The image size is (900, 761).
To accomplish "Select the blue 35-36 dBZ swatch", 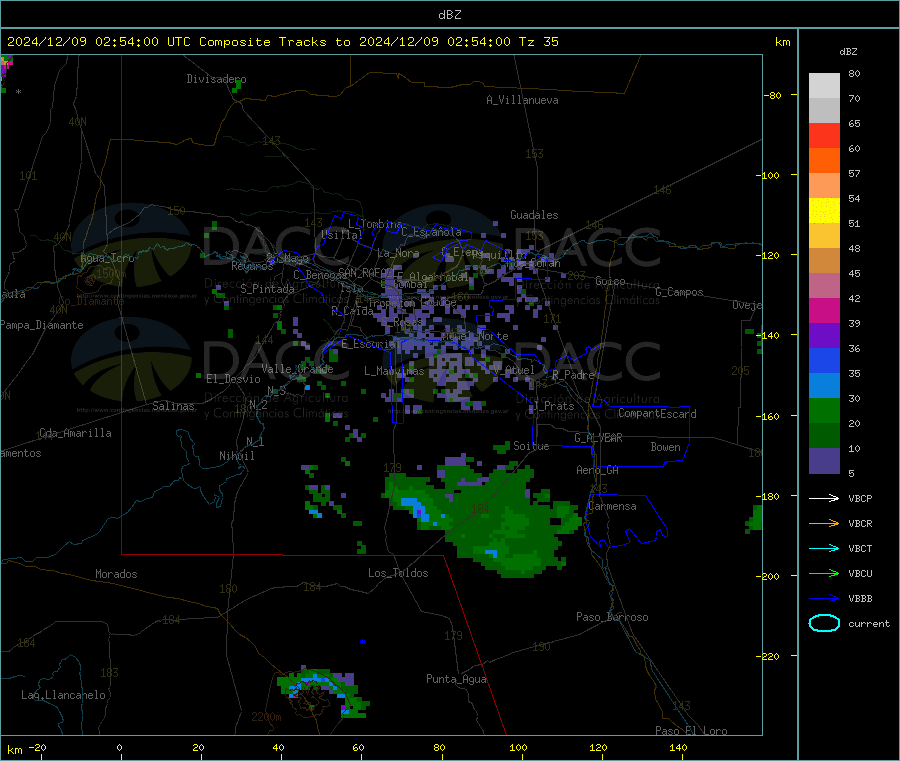I will (x=824, y=360).
